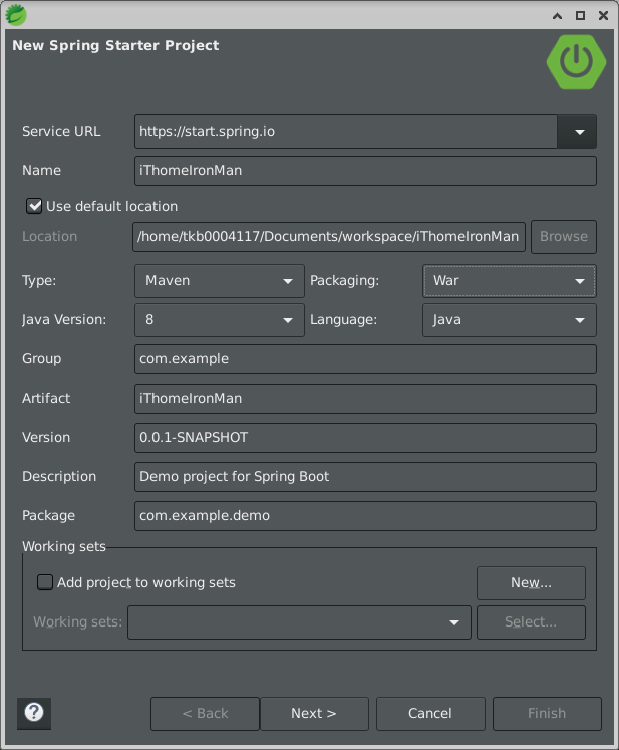Viewport: 619px width, 750px height.
Task: Click the Description input field
Action: [365, 477]
